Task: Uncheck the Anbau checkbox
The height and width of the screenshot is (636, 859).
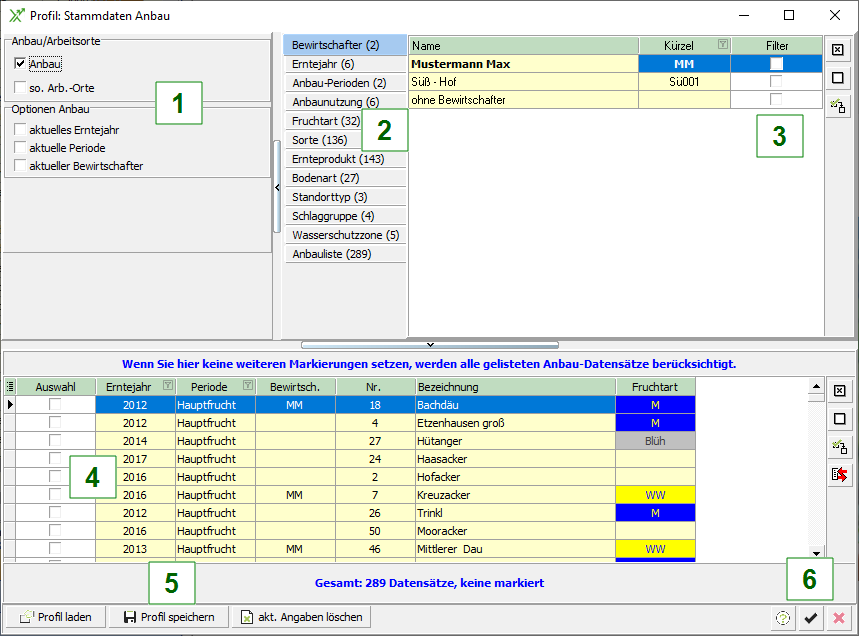Action: click(21, 64)
